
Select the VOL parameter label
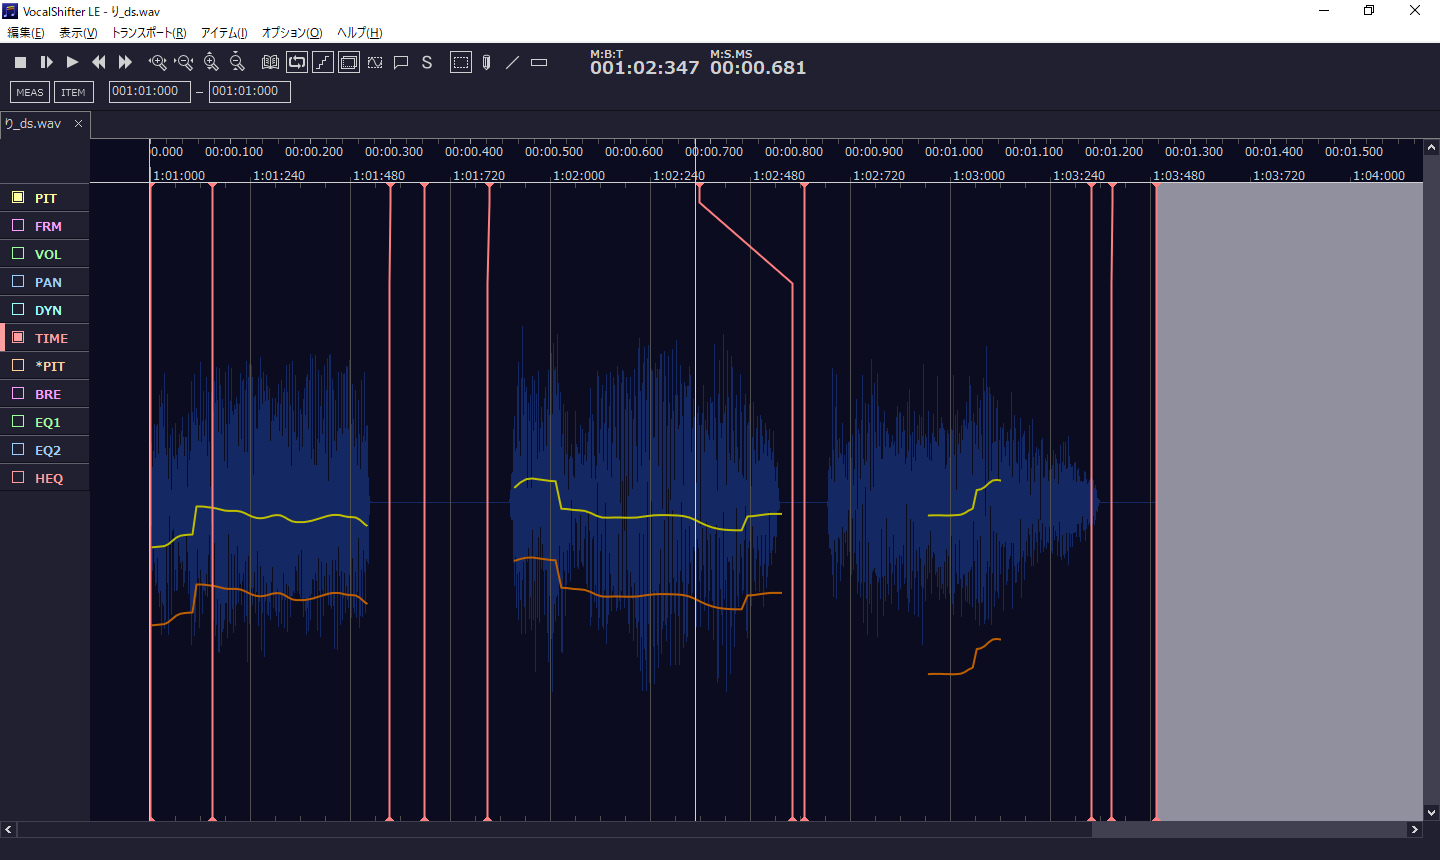click(x=48, y=254)
